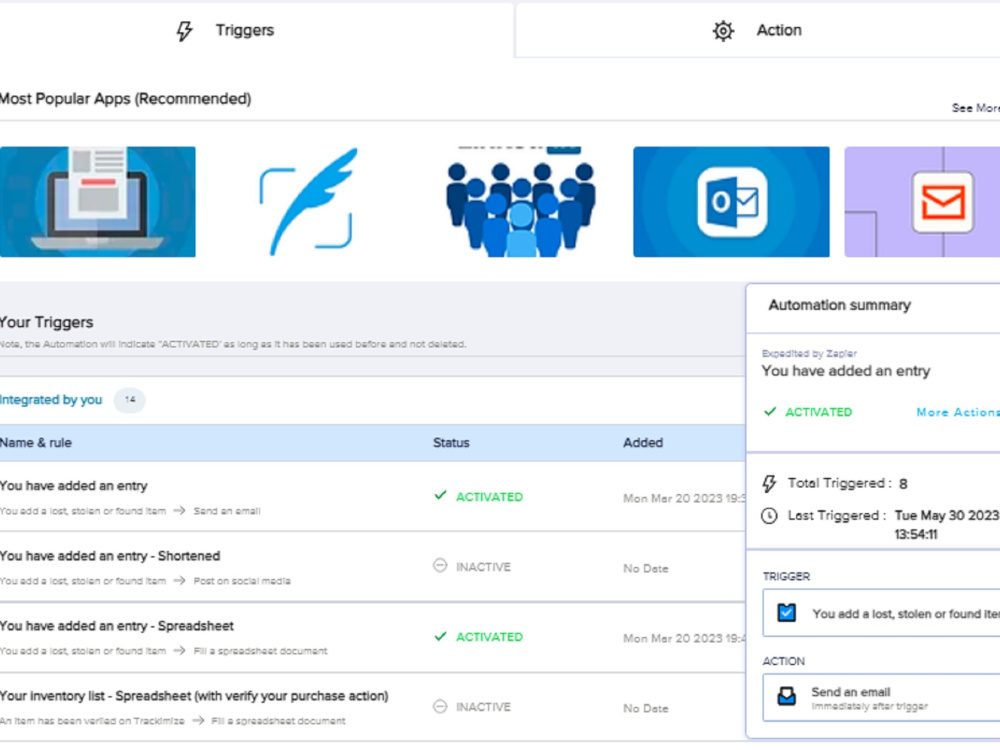Select the Integrated by you tab
Image resolution: width=1000 pixels, height=750 pixels.
[51, 400]
